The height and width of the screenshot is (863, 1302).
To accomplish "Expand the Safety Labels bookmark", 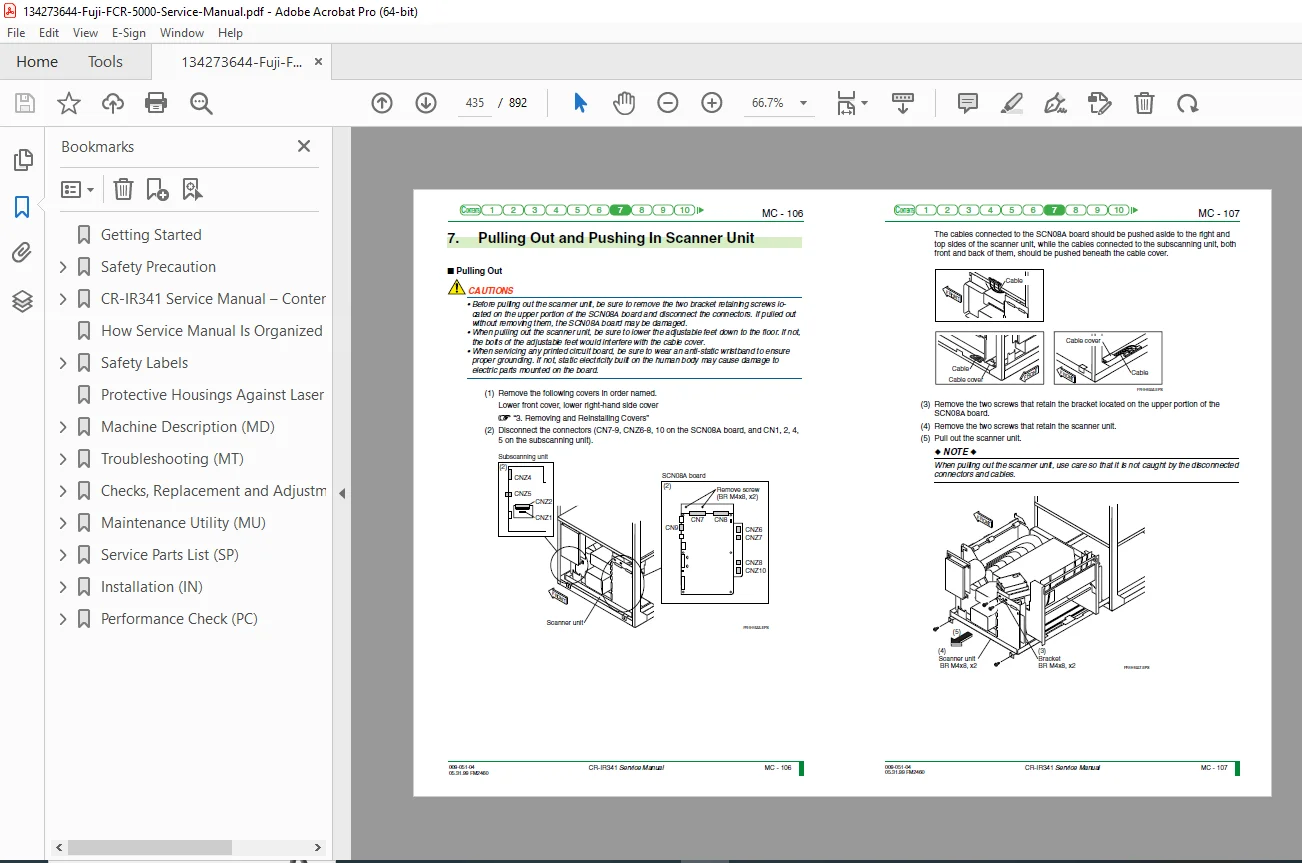I will (63, 363).
